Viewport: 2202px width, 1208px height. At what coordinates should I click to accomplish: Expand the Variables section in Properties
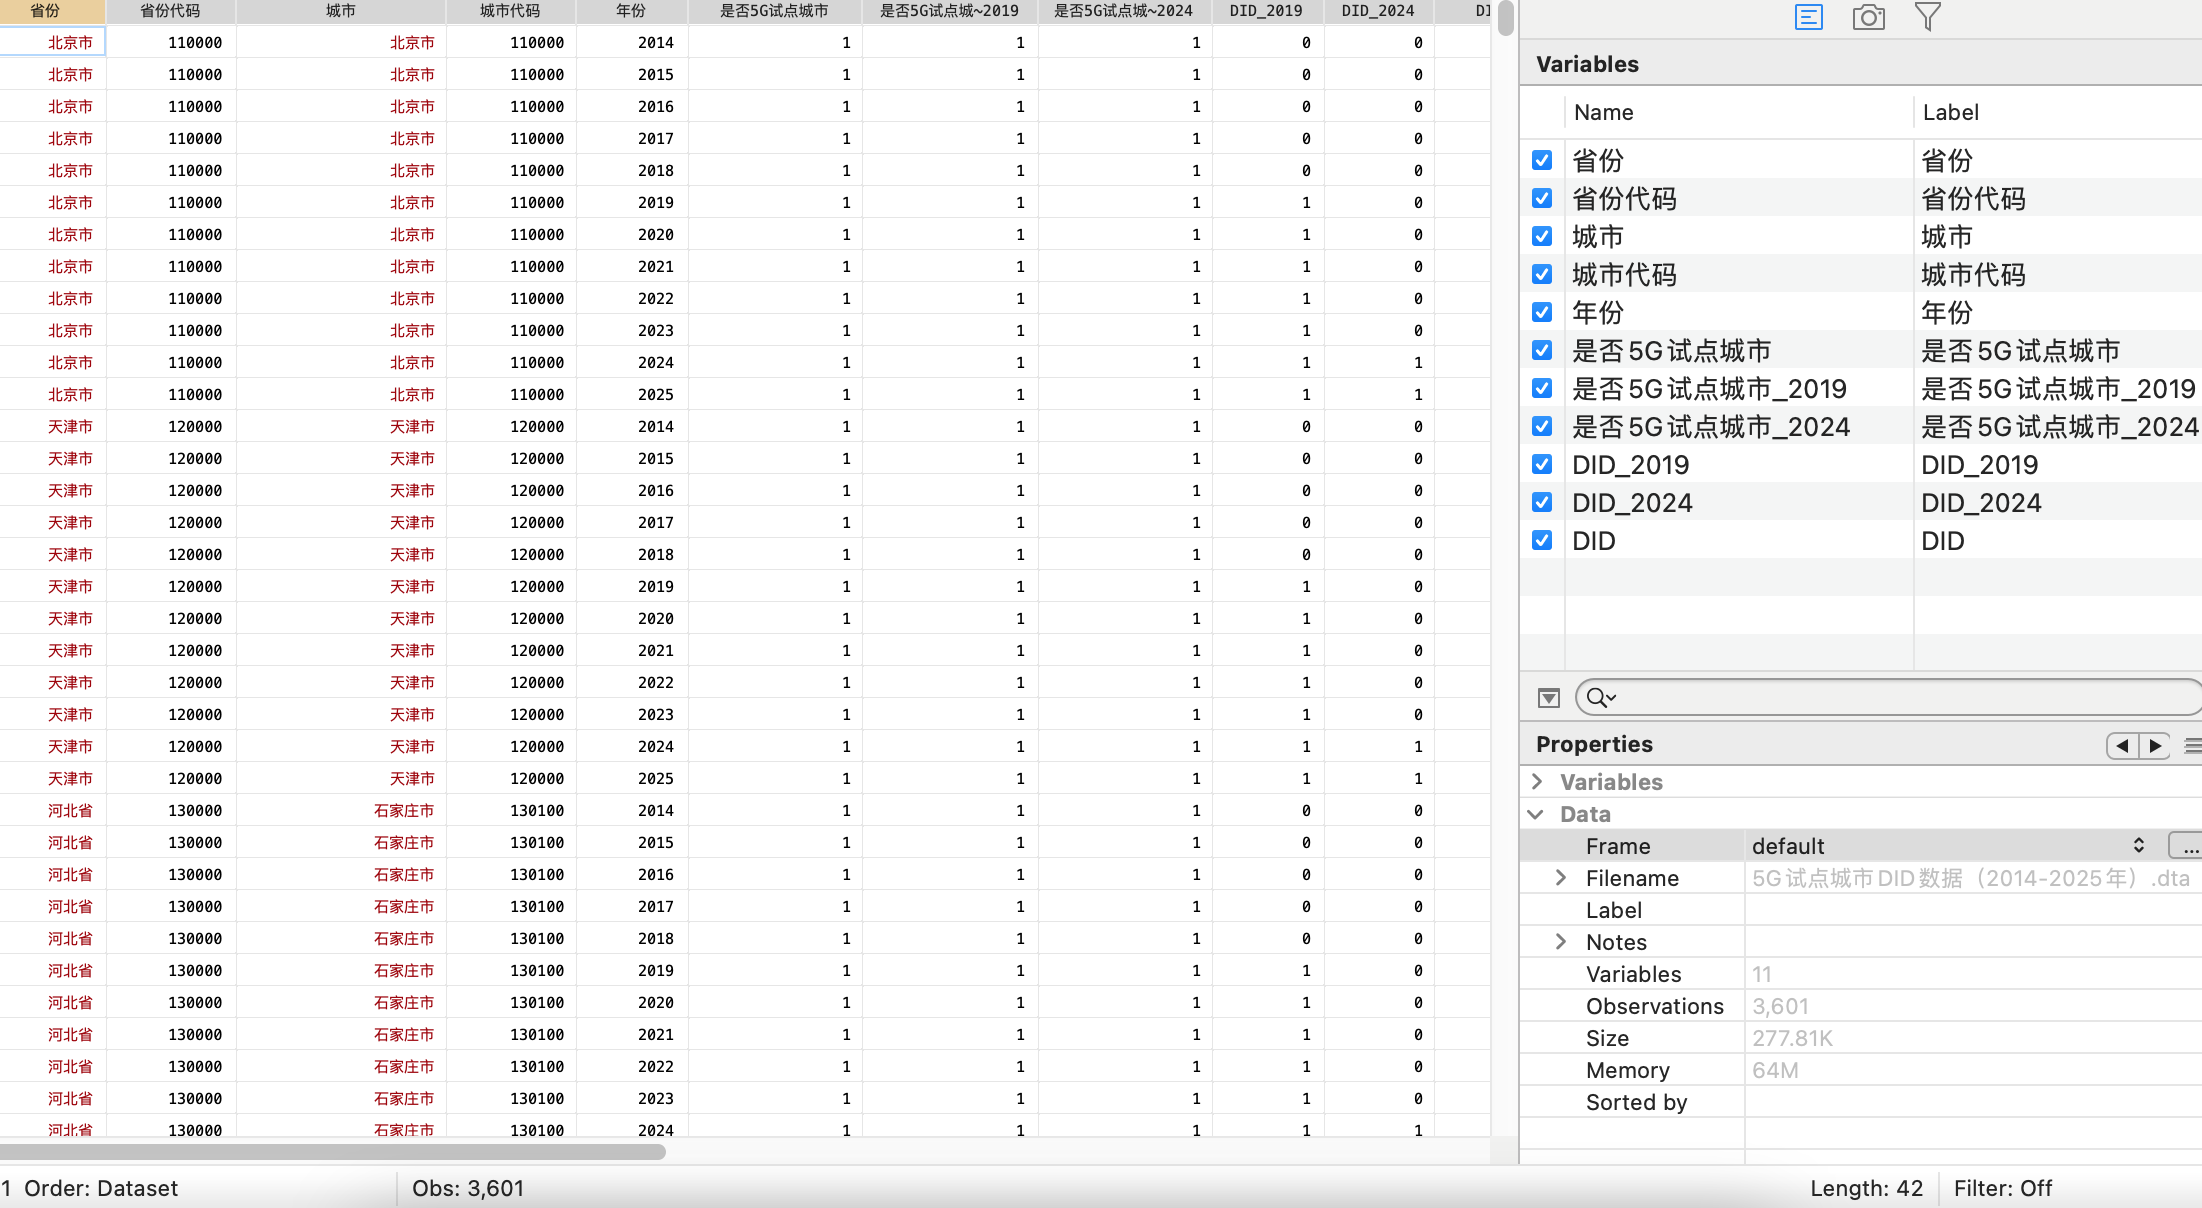[x=1538, y=782]
